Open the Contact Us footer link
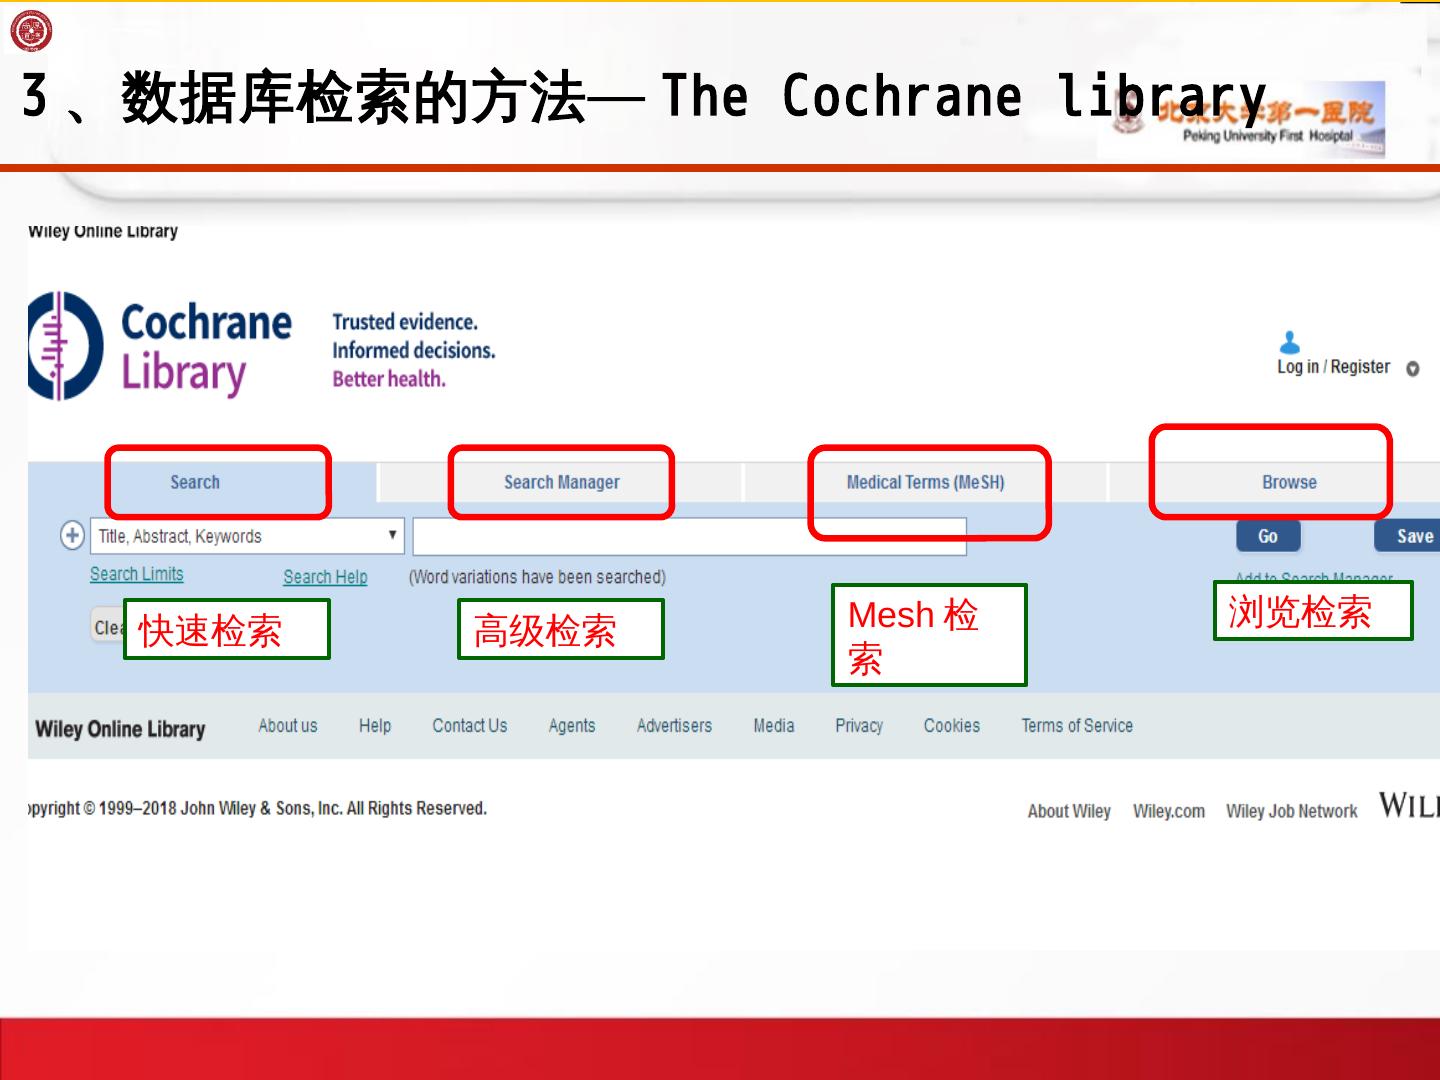 pos(470,726)
